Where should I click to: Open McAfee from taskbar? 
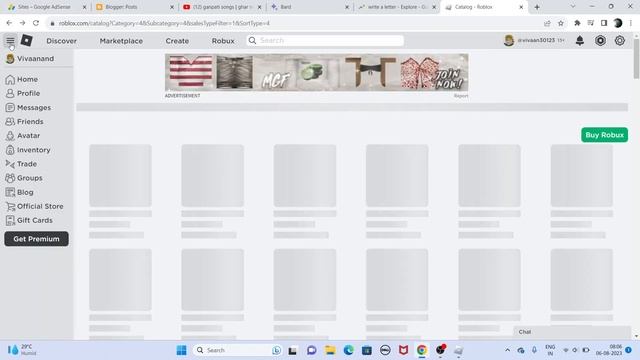pos(403,350)
